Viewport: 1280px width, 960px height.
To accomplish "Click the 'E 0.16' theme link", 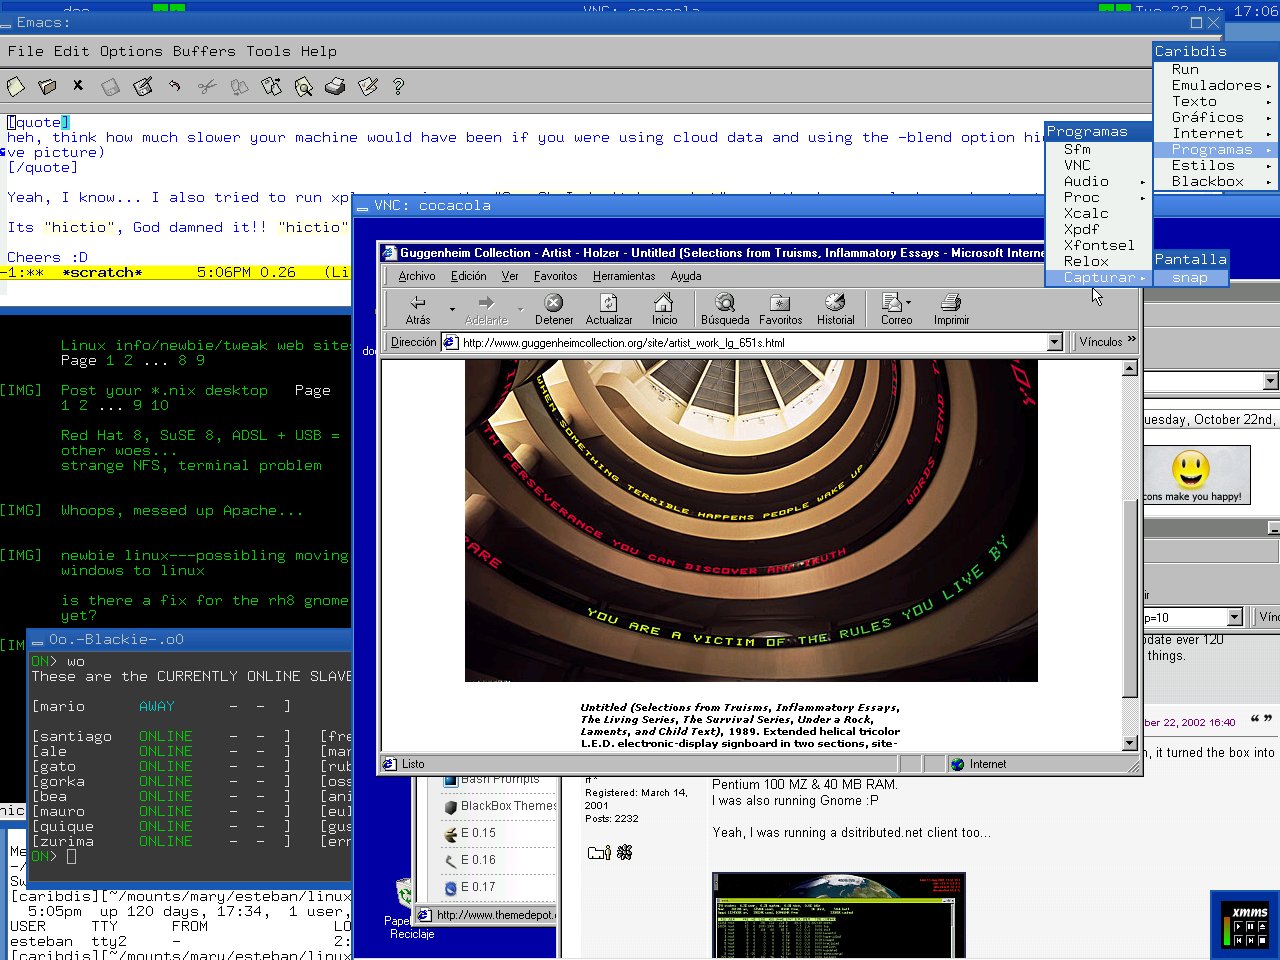I will [x=478, y=859].
